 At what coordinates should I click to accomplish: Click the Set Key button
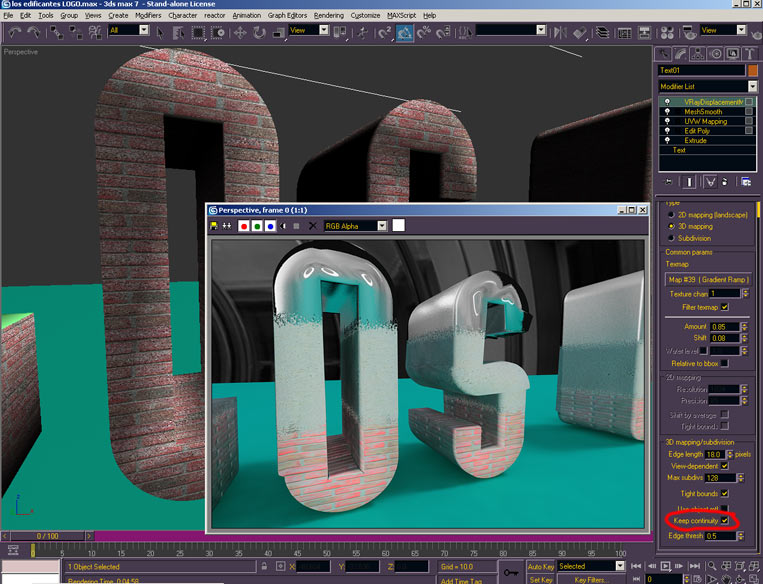541,580
